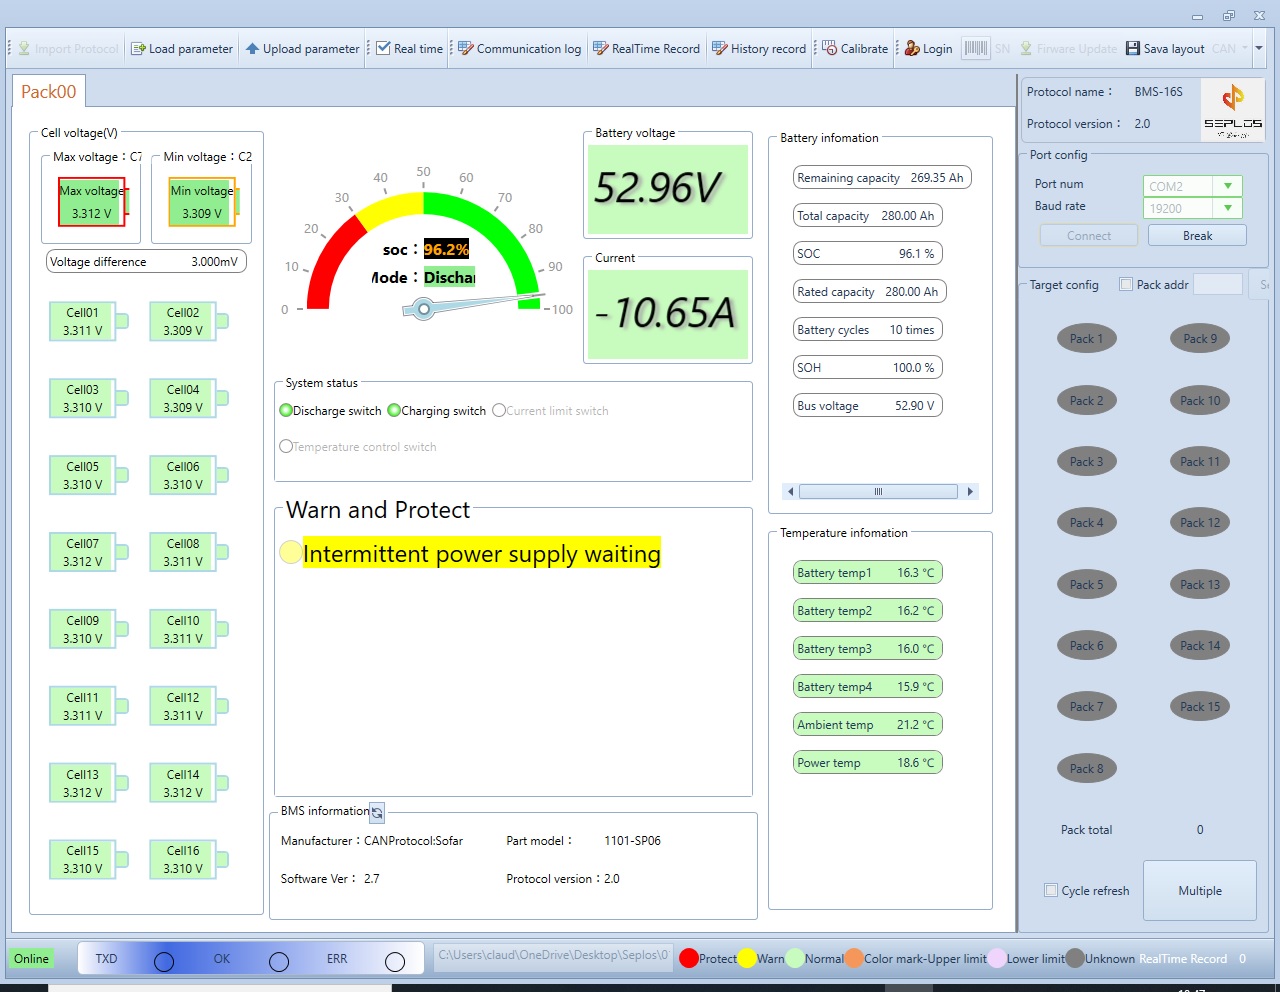Viewport: 1280px width, 992px height.
Task: Select the Pack 12 button
Action: click(x=1200, y=523)
